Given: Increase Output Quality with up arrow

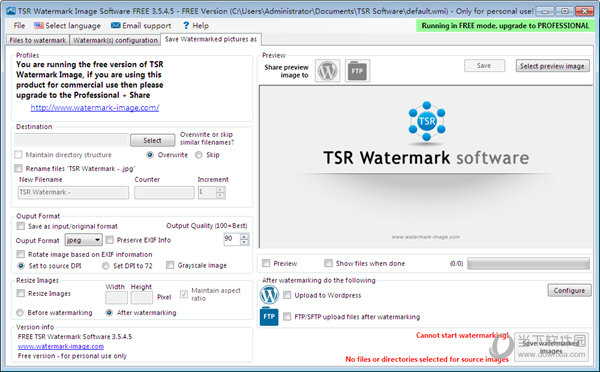Looking at the screenshot, I should [x=244, y=237].
